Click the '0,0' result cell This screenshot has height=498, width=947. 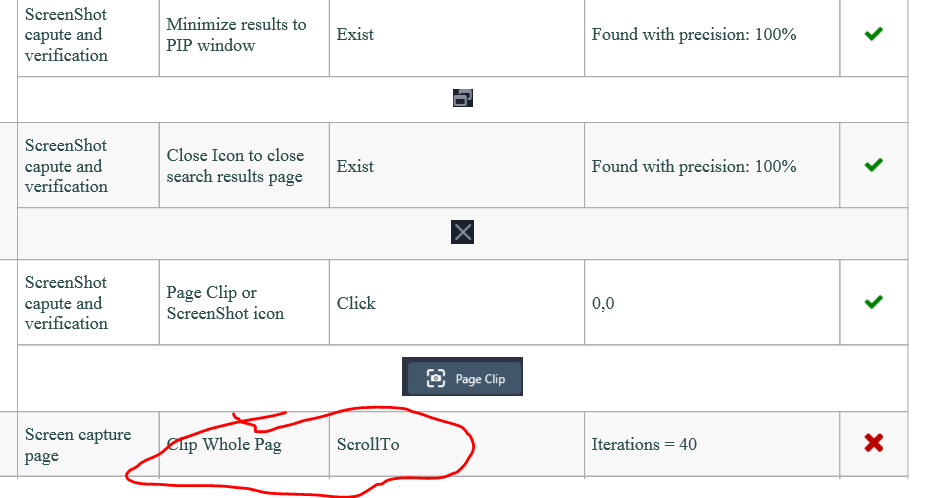712,302
